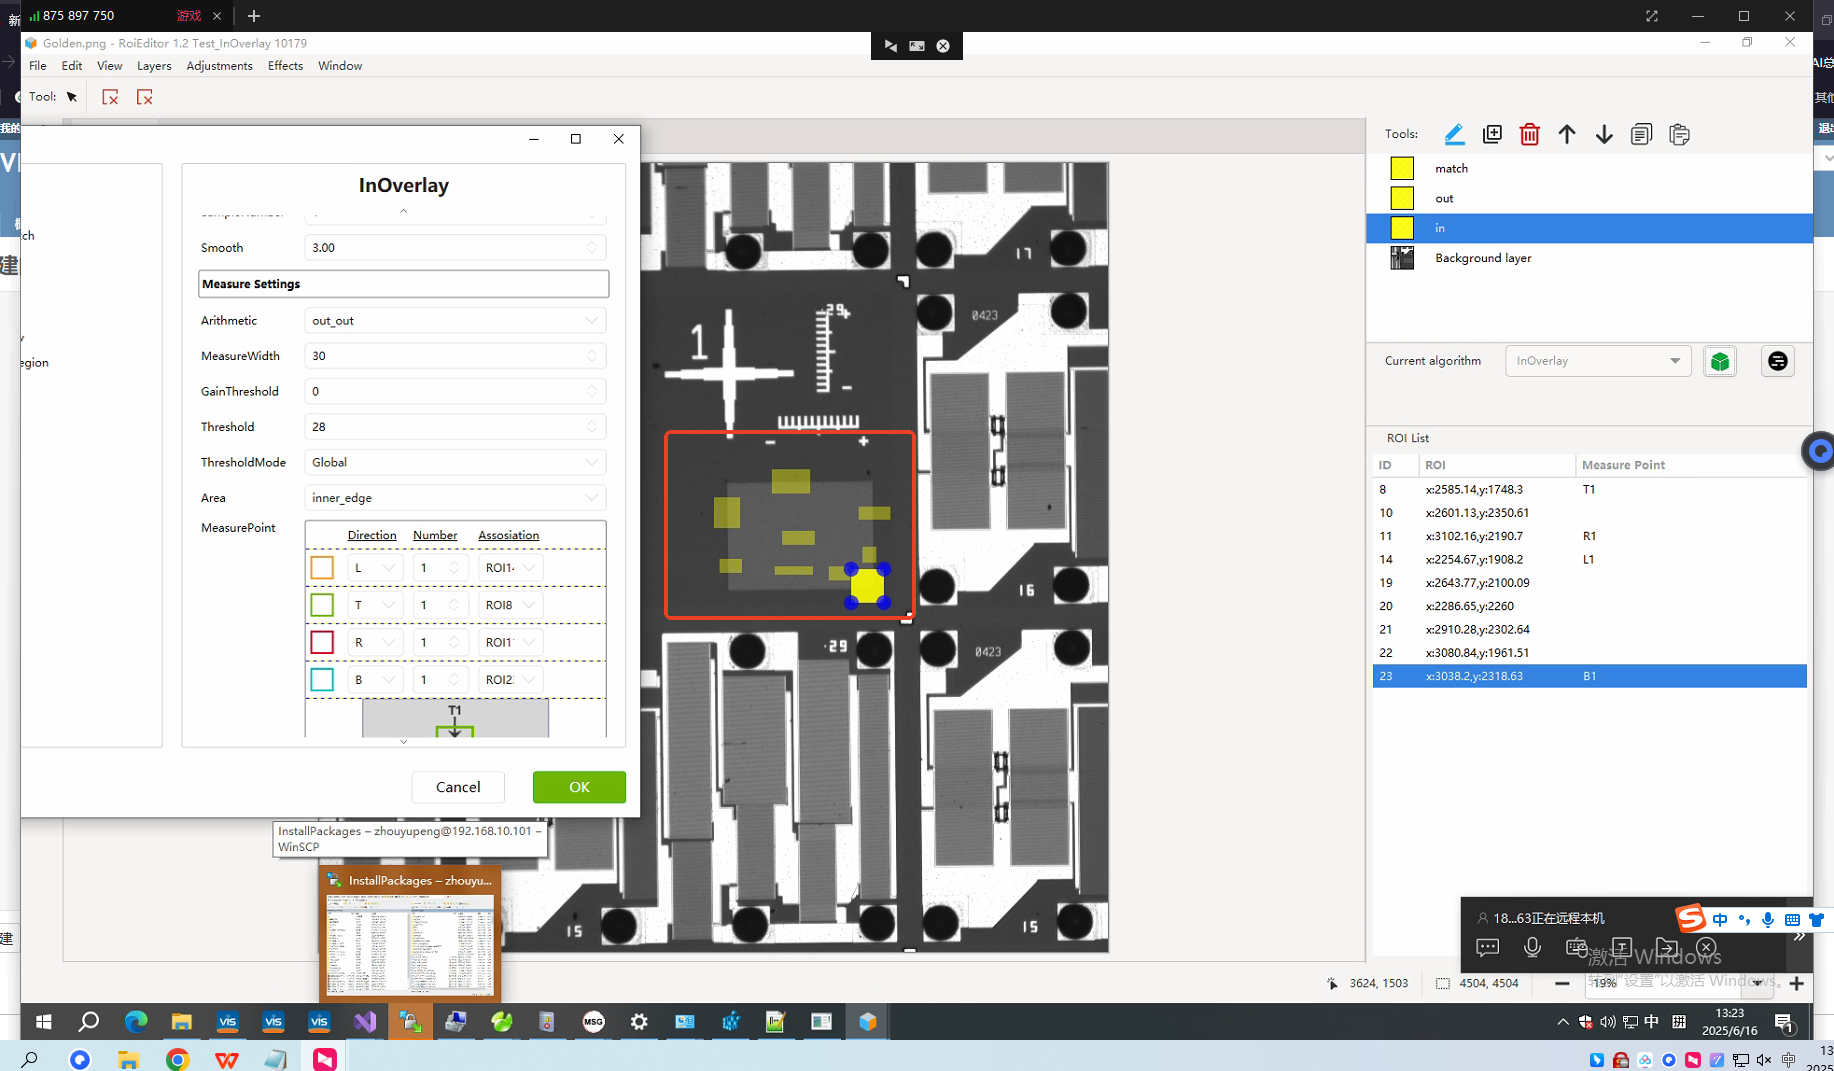
Task: Open Visual Studio from the taskbar
Action: pos(364,1022)
